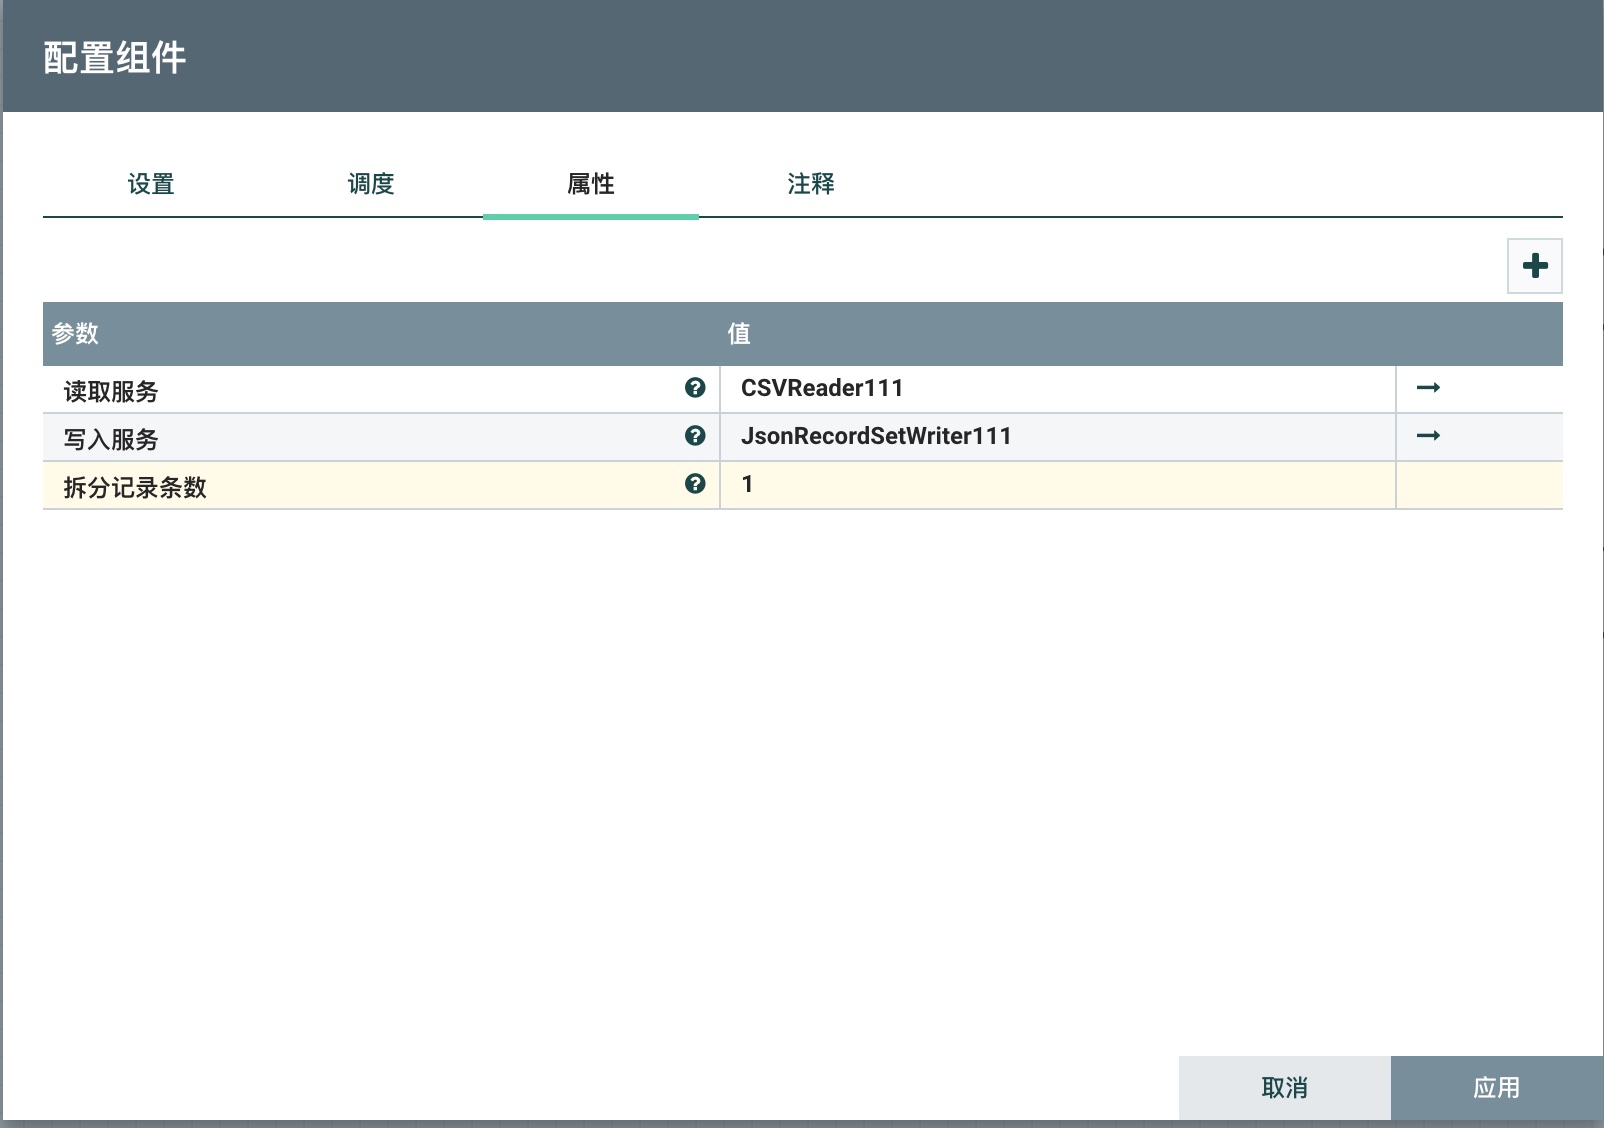Screen dimensions: 1604x1128
Task: Click the 值 column header
Action: tap(739, 334)
